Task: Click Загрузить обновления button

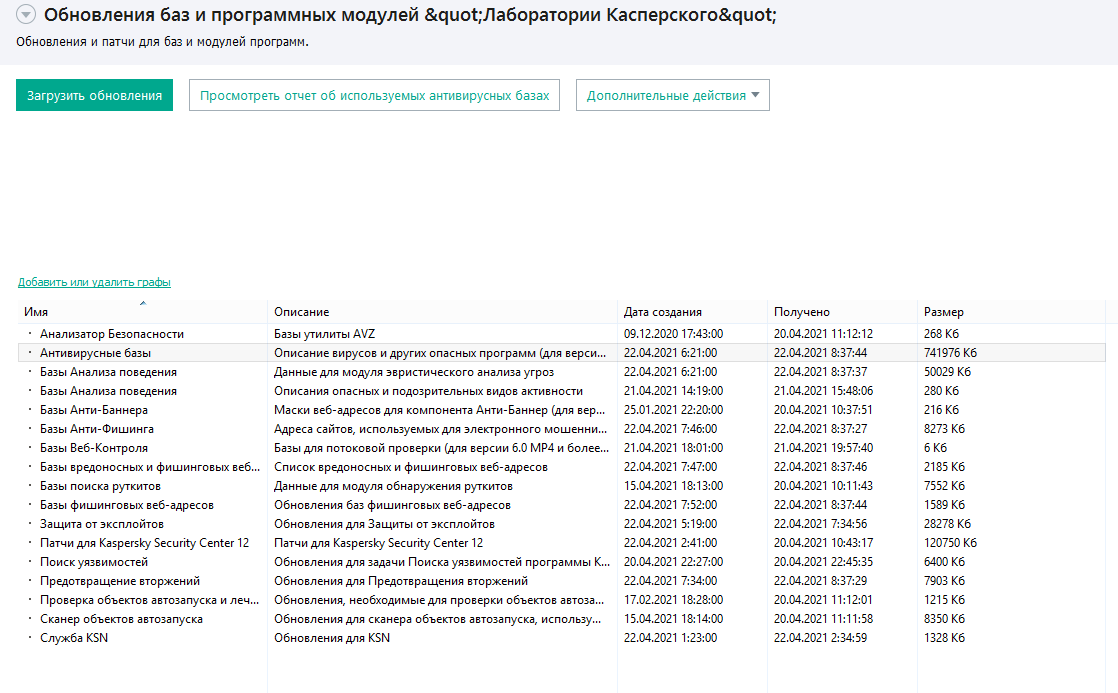Action: 94,95
